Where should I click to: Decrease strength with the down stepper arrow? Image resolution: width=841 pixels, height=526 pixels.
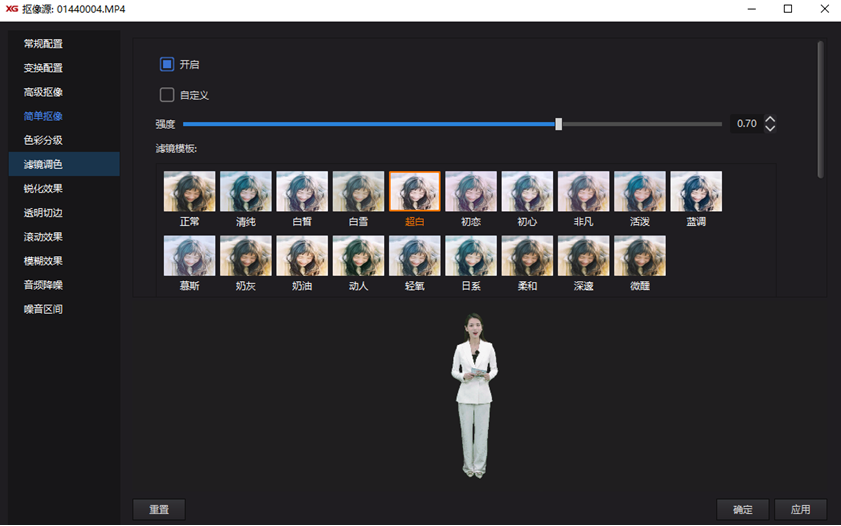770,128
